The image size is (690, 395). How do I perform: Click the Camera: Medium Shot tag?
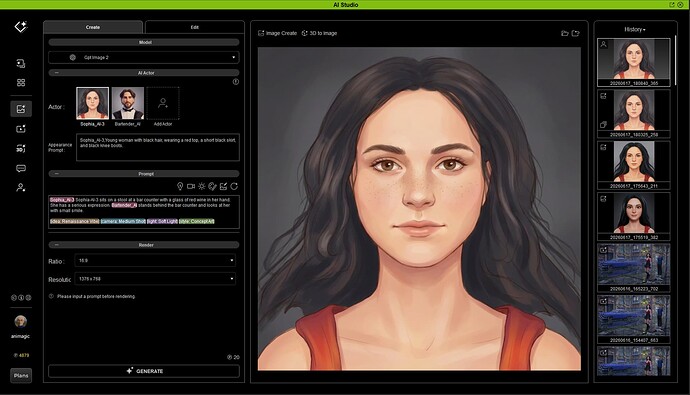123,222
